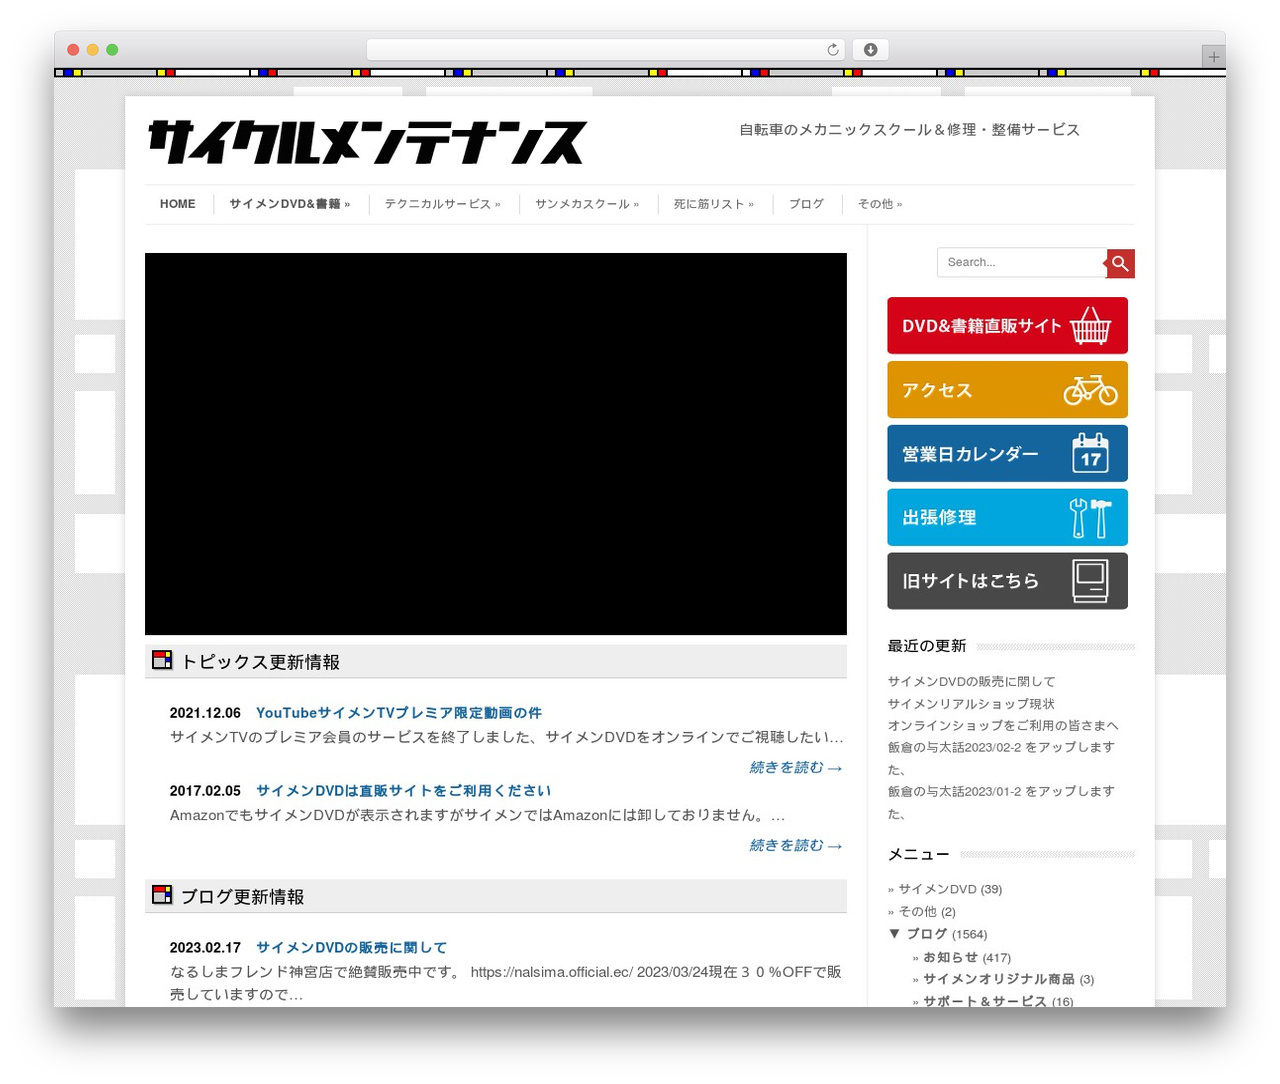
Task: Expand the サンメカスクール menu
Action: (587, 204)
